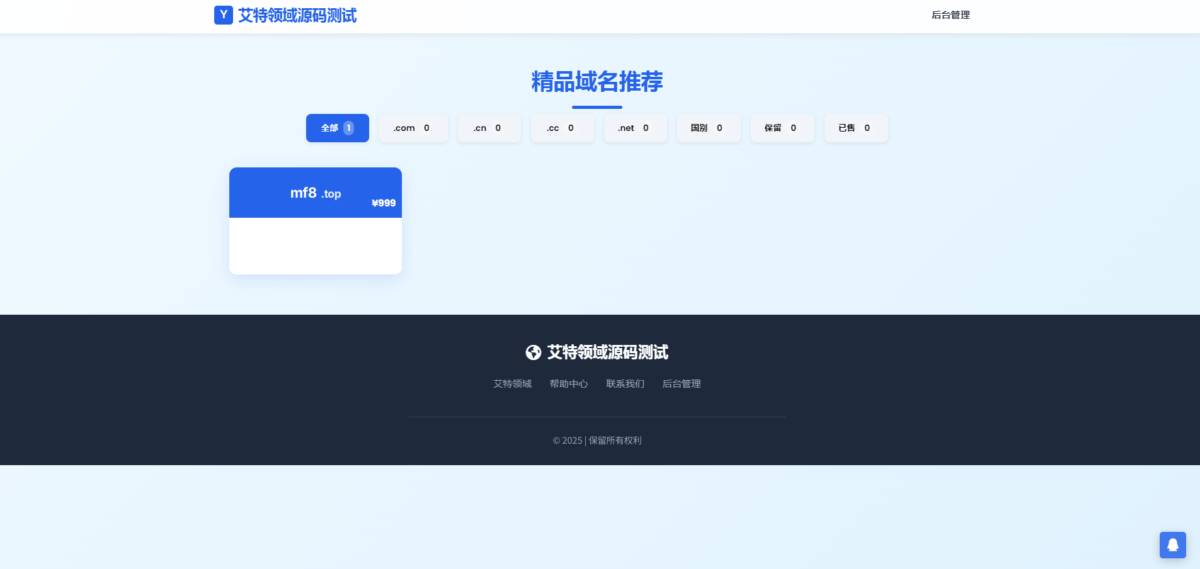The height and width of the screenshot is (569, 1200).
Task: Filter domains by .cn
Action: pos(489,128)
